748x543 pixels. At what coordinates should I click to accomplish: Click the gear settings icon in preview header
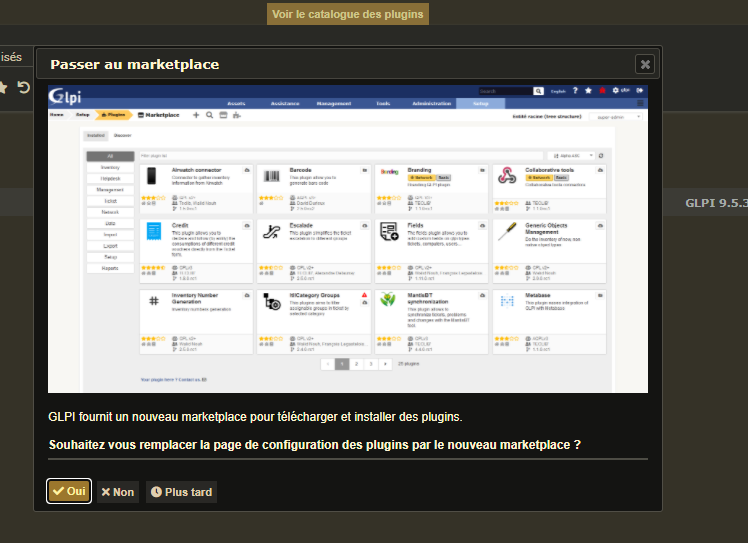coord(615,90)
